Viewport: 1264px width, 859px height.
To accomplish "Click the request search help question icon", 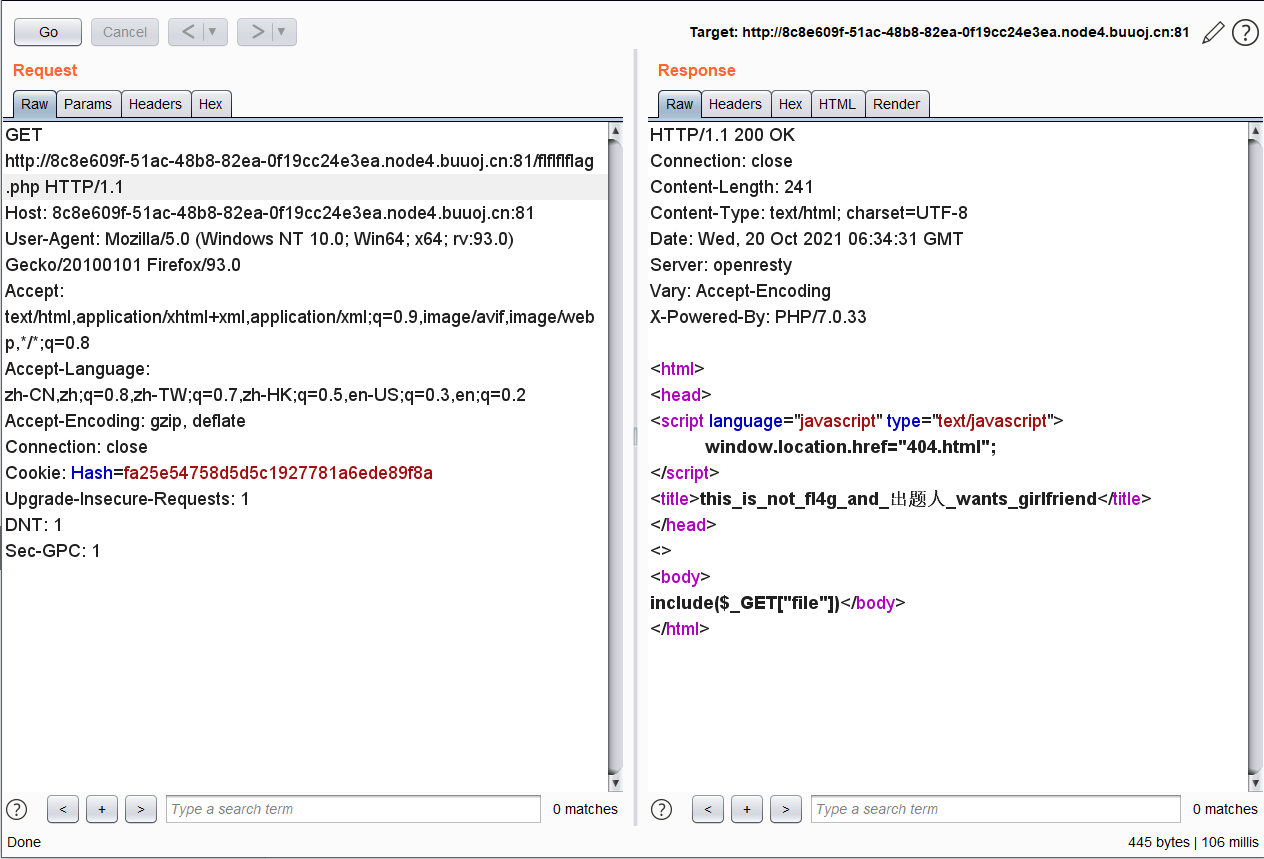I will coord(17,809).
